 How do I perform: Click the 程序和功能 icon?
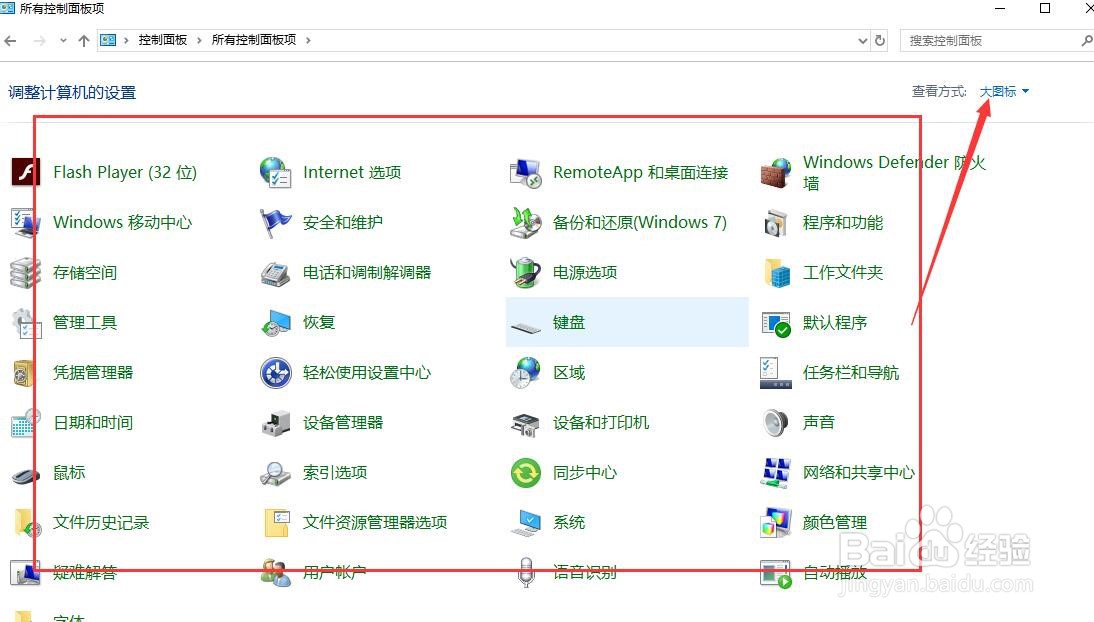[x=776, y=223]
